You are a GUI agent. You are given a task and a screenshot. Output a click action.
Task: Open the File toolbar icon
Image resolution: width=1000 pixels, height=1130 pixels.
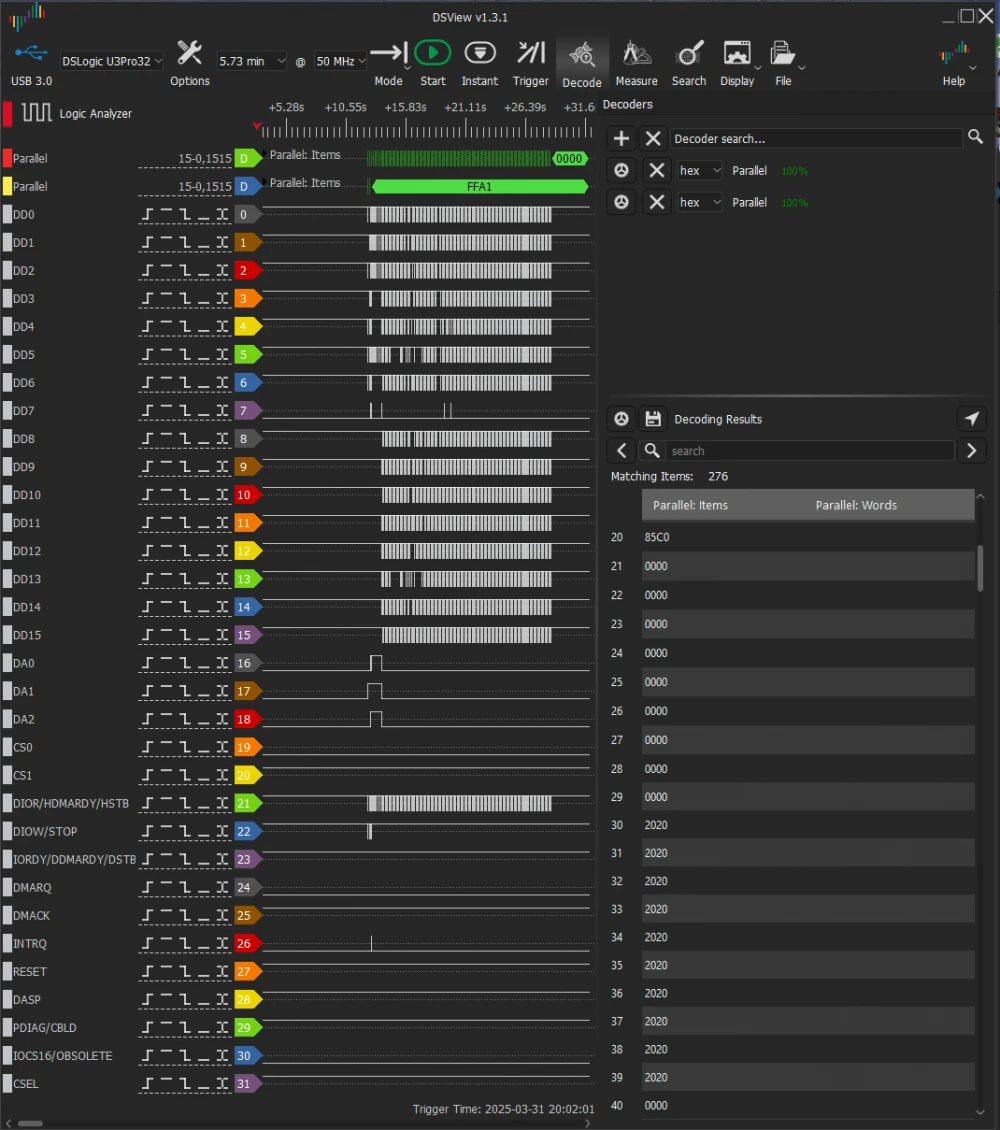click(781, 52)
